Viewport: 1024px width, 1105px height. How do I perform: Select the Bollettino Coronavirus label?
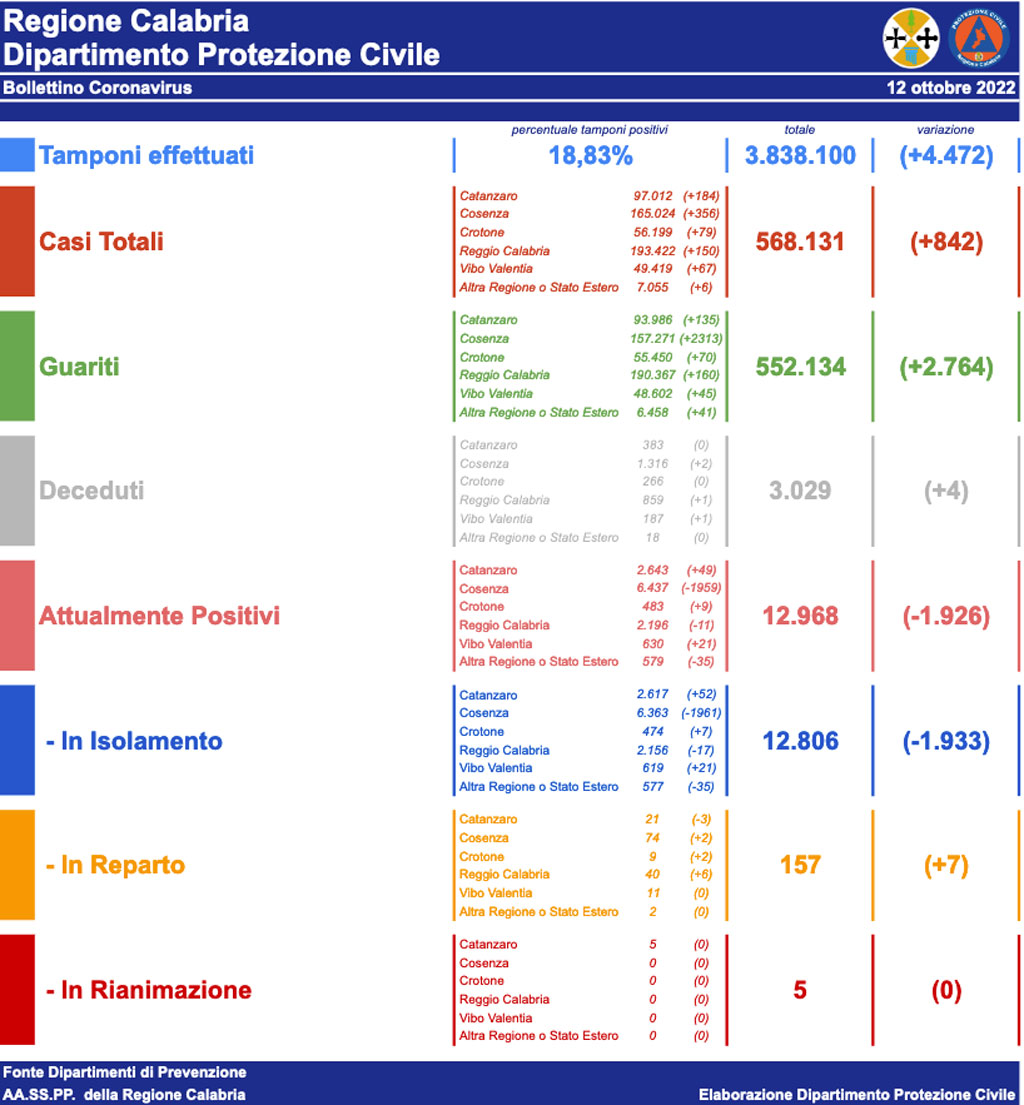click(x=97, y=88)
